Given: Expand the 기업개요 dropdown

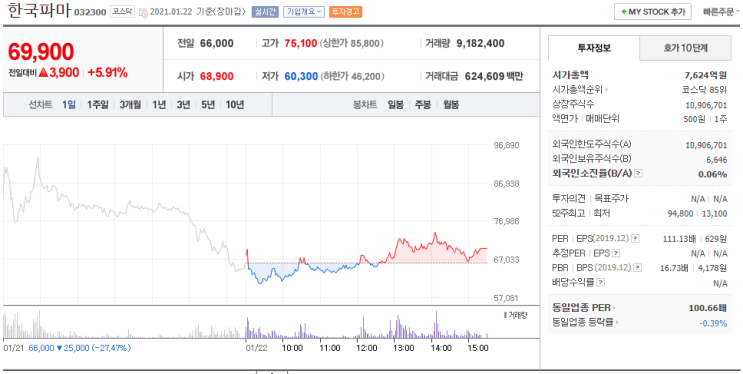Looking at the screenshot, I should pos(304,12).
